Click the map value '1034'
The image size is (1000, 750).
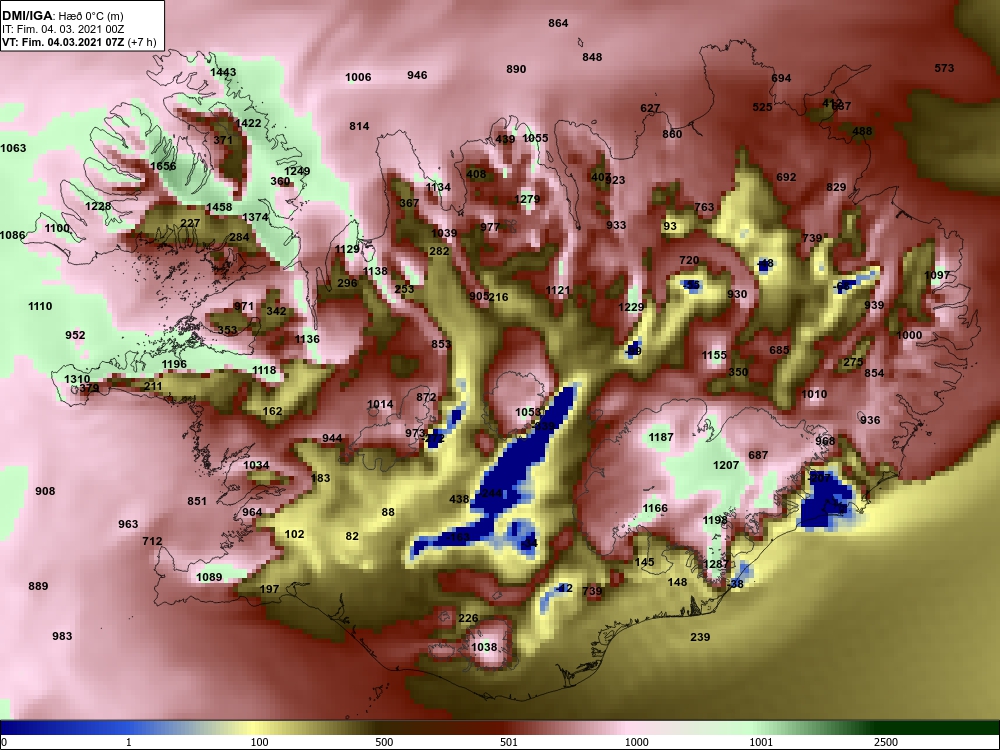pos(256,465)
